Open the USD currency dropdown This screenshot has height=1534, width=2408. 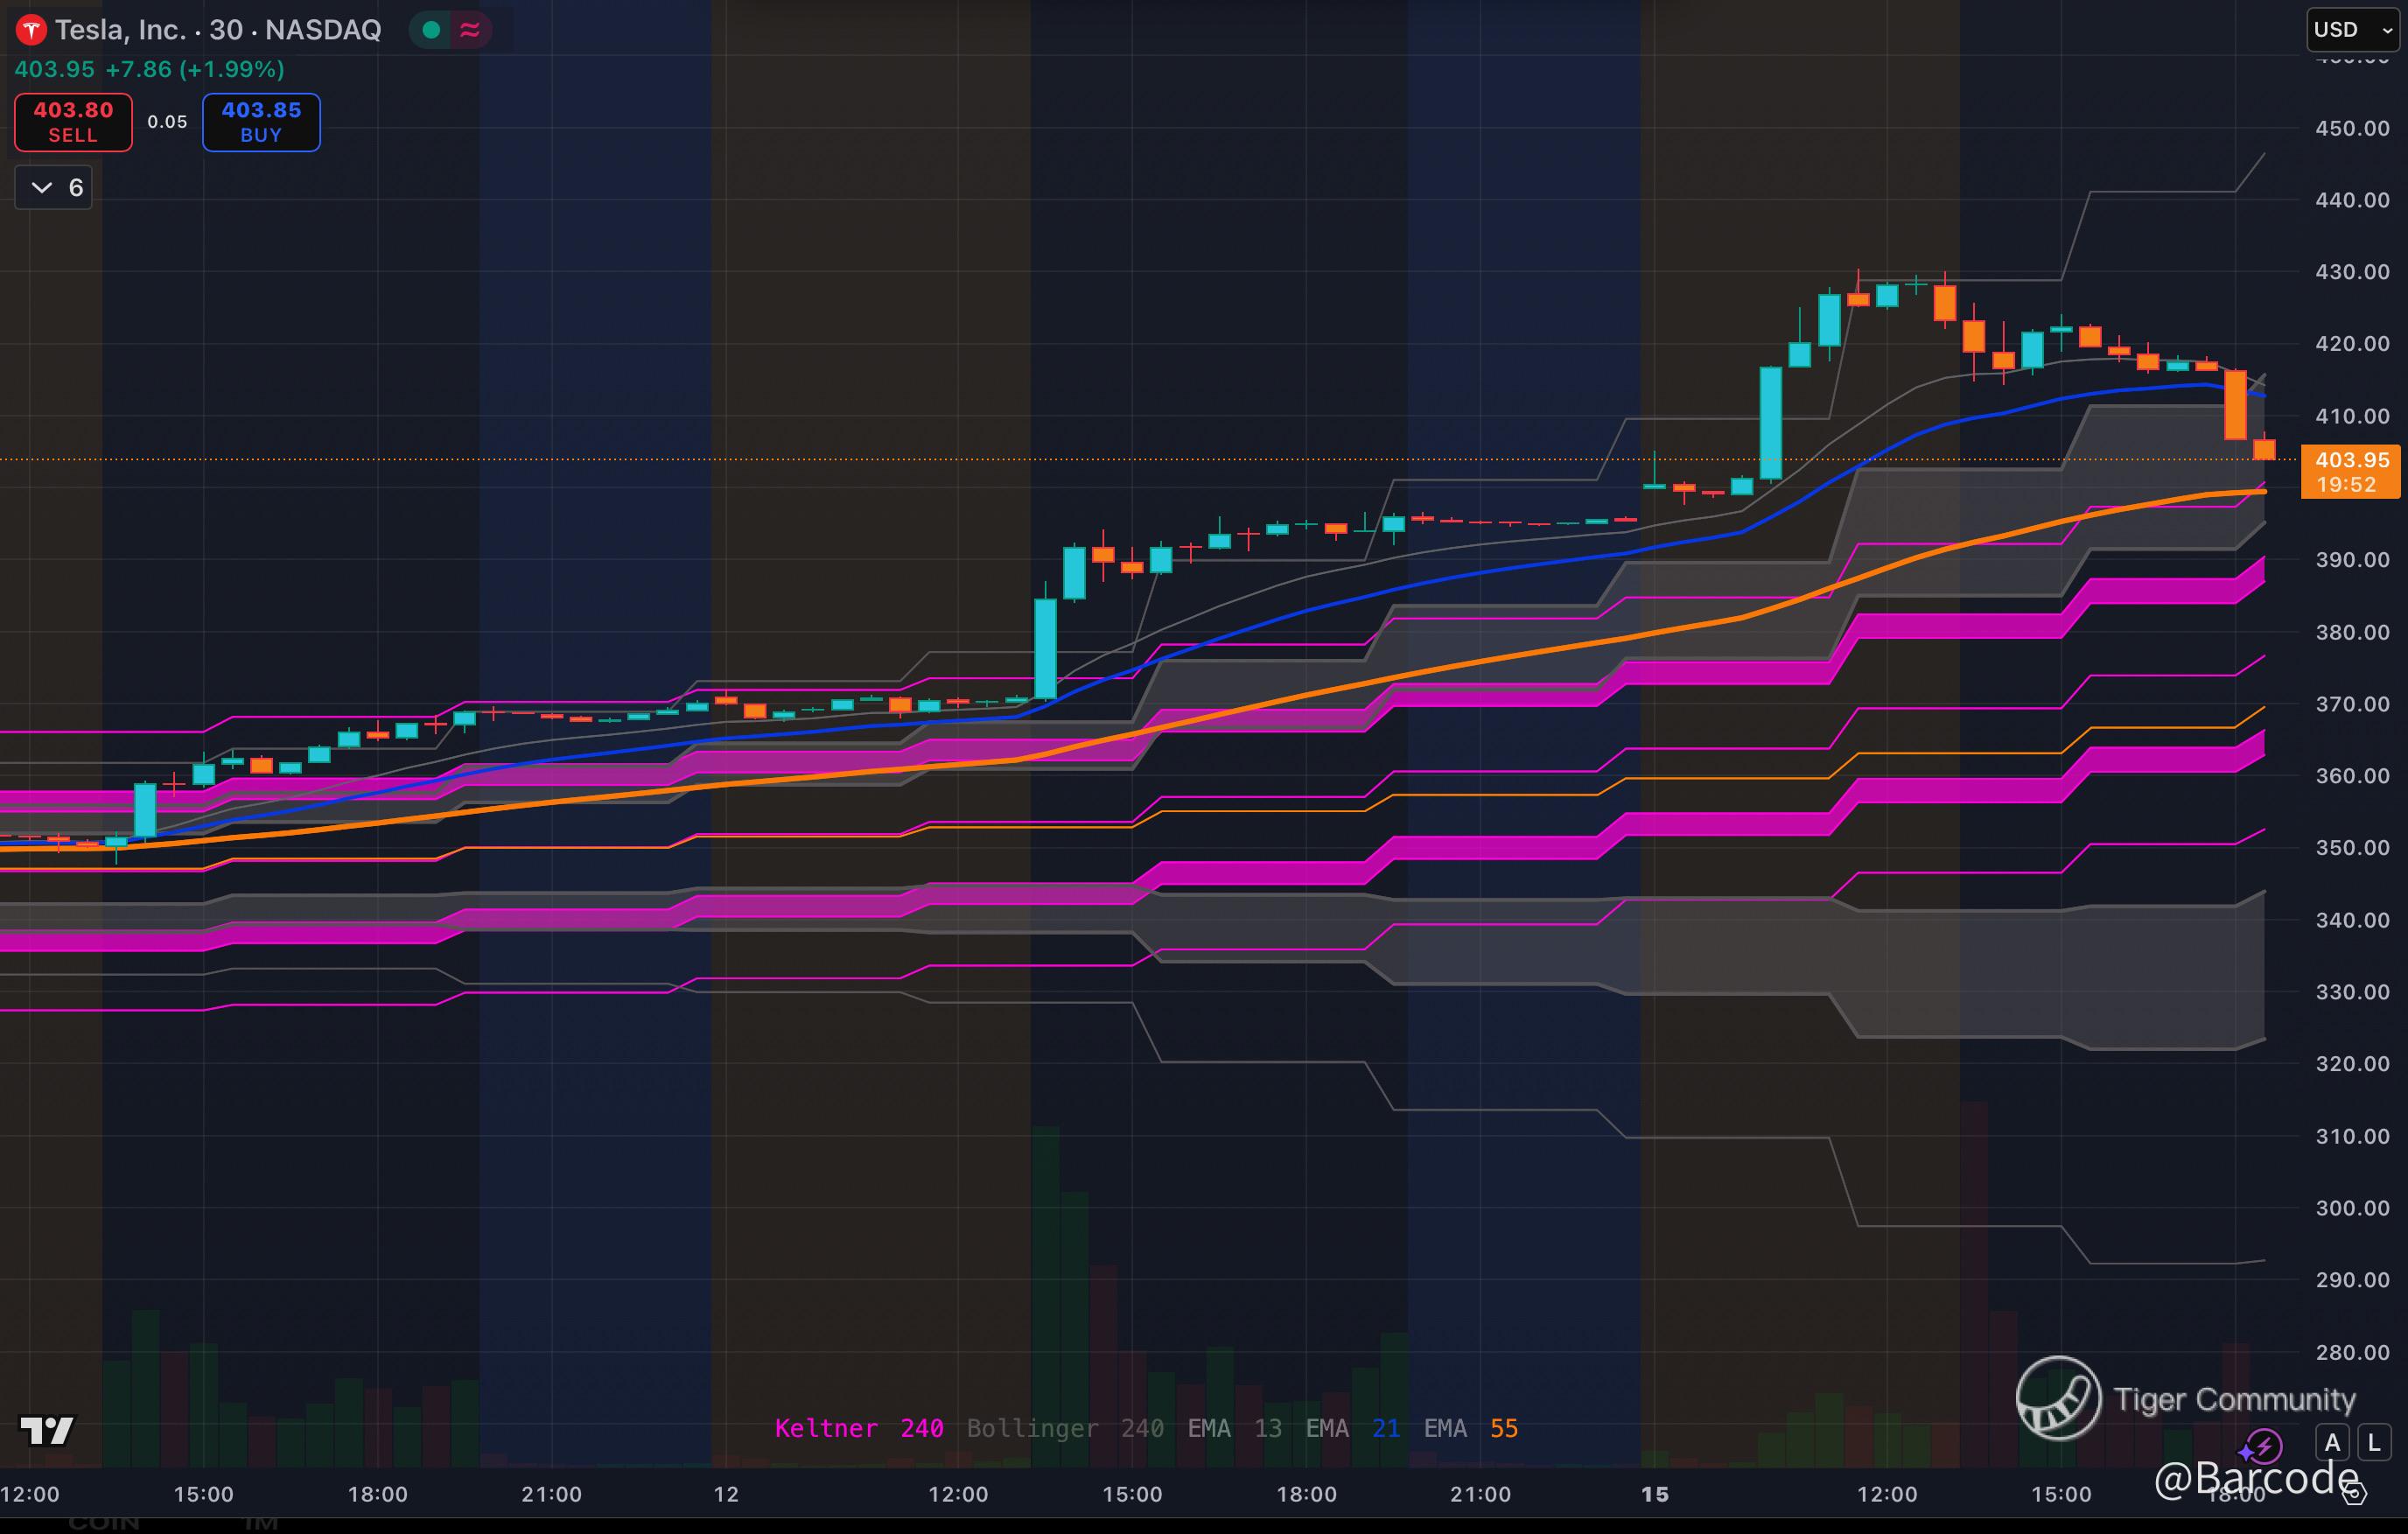pos(2352,30)
